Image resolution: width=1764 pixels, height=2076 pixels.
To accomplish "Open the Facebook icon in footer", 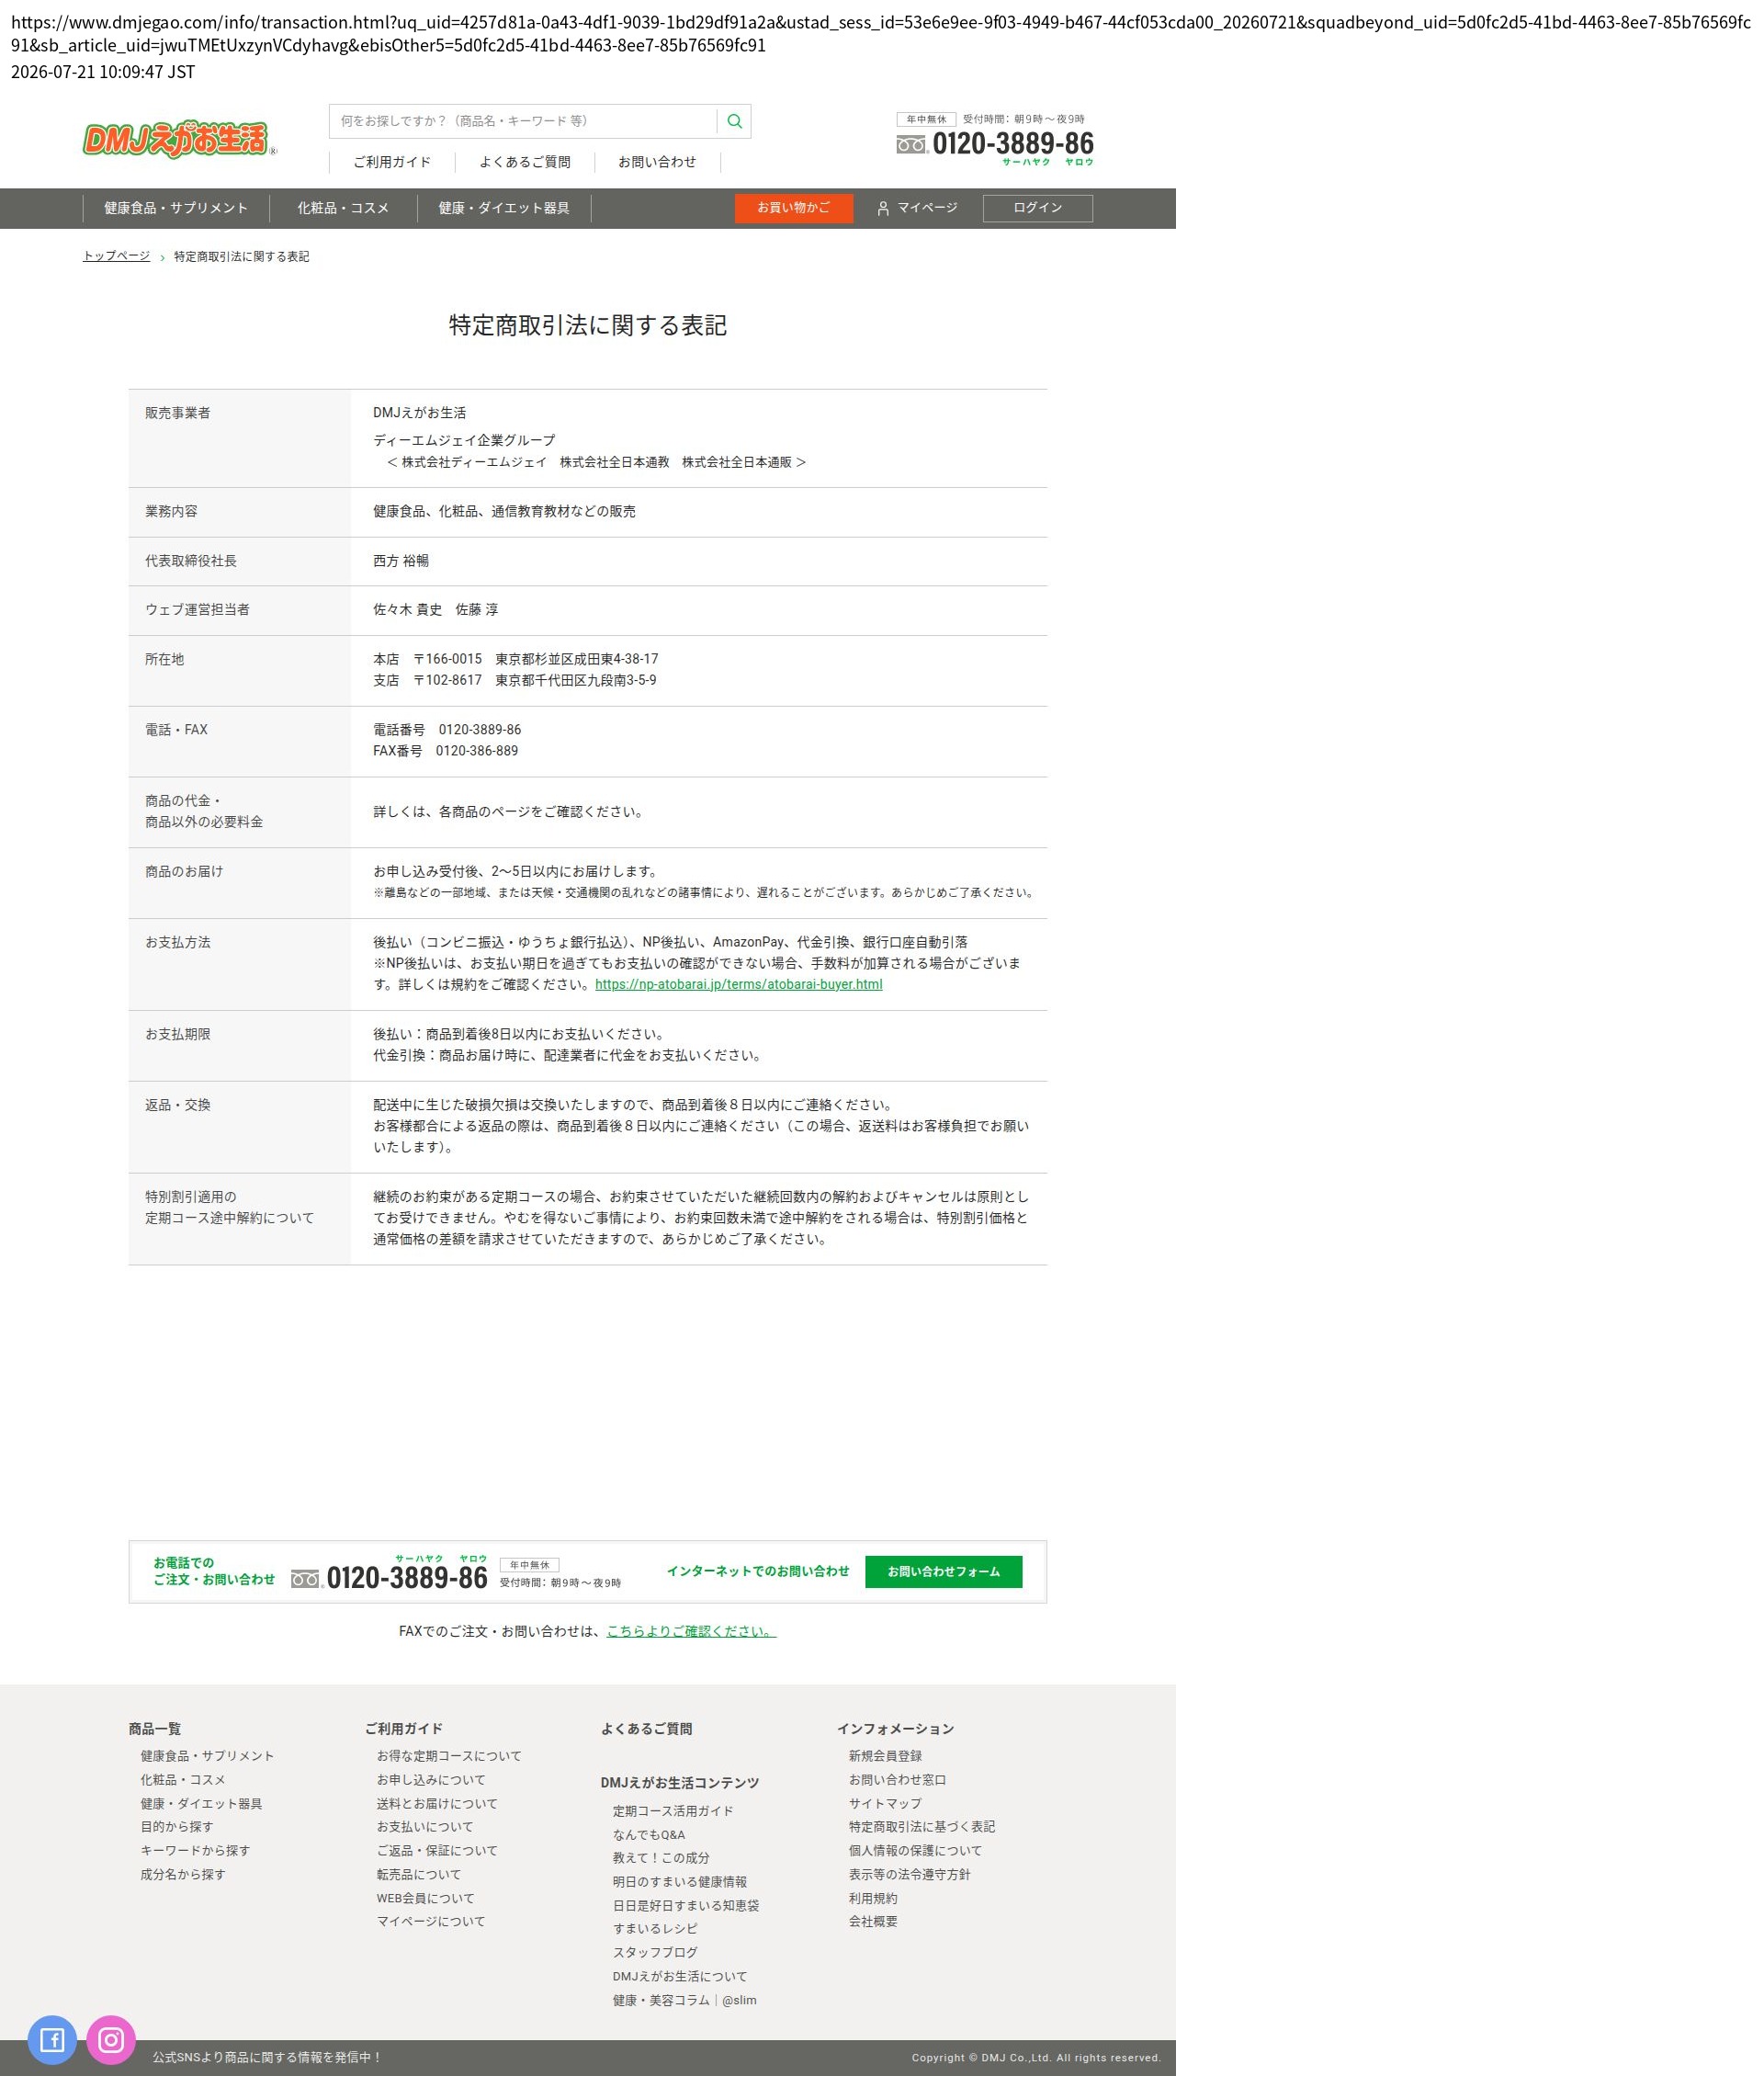I will click(52, 2040).
